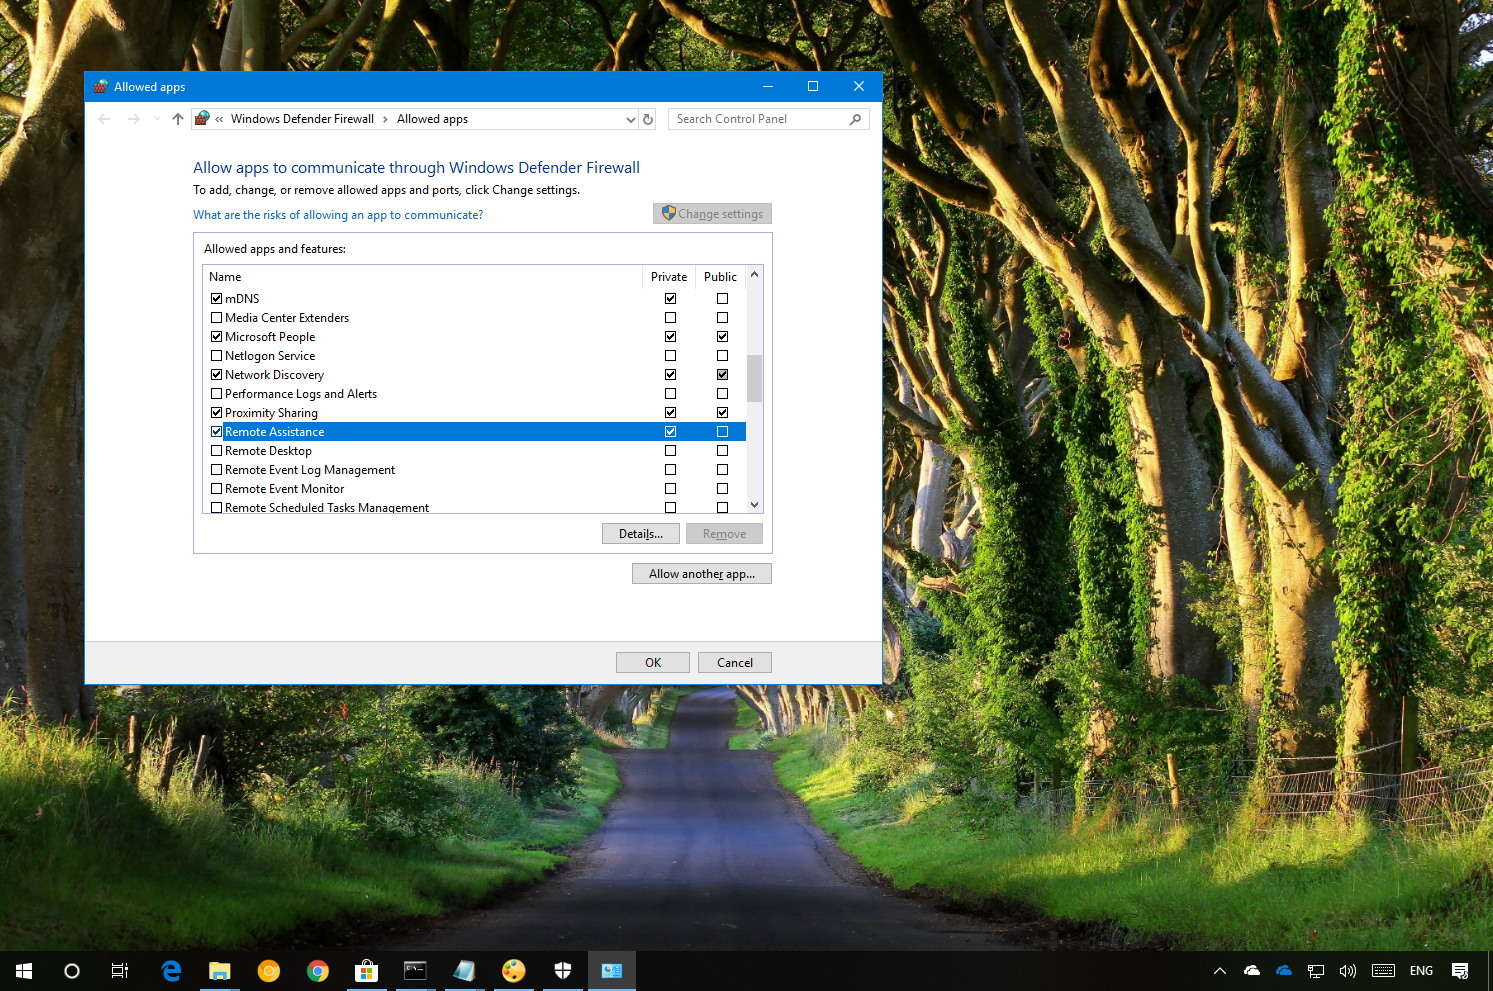
Task: Open the risks of allowing an app link
Action: (338, 215)
